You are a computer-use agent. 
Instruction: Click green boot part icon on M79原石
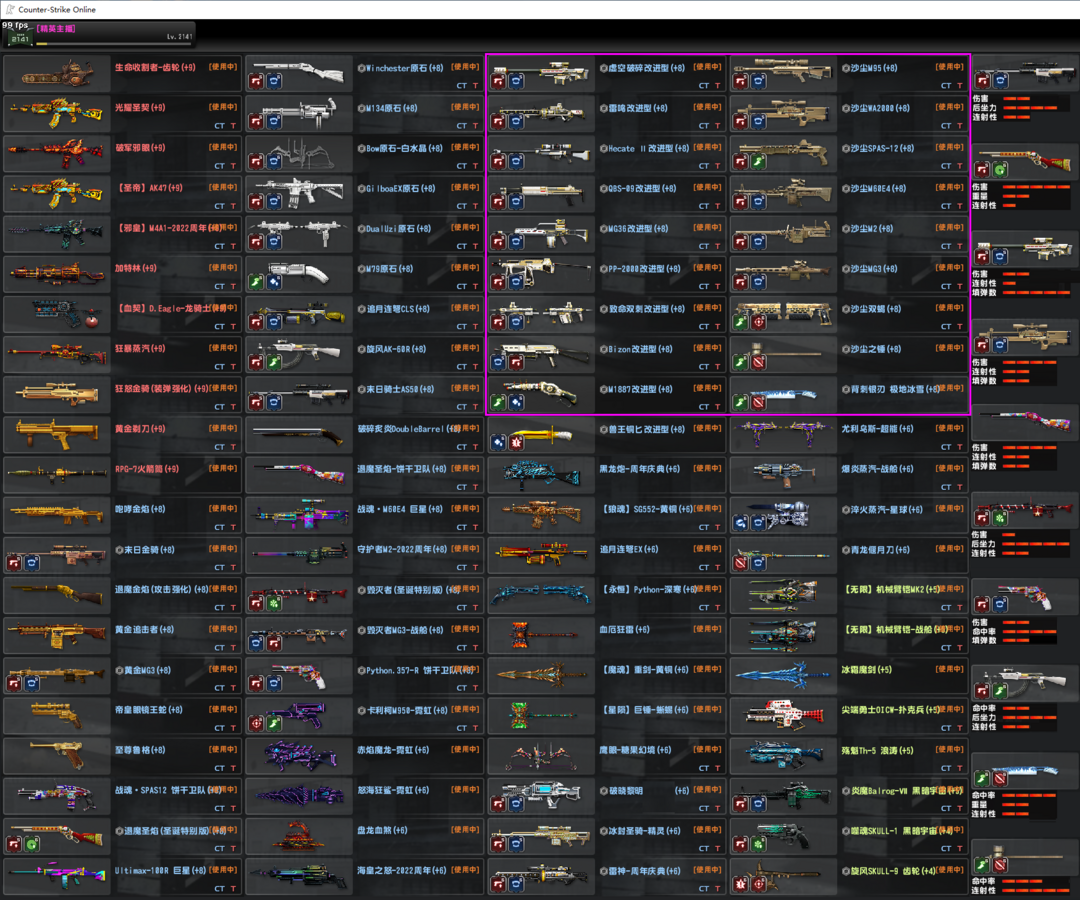(x=256, y=282)
